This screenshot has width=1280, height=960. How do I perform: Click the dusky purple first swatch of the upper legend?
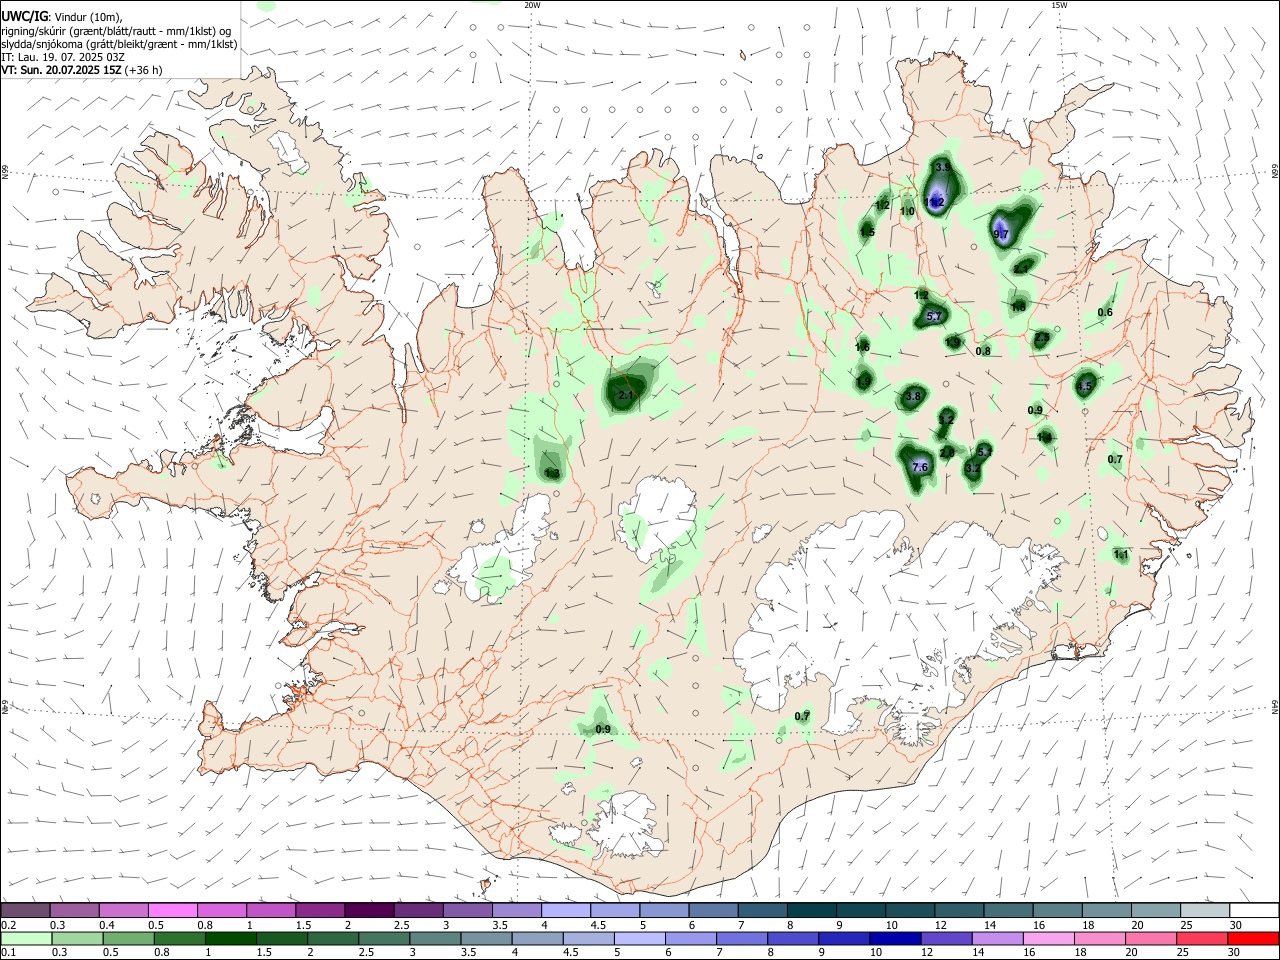click(x=25, y=910)
